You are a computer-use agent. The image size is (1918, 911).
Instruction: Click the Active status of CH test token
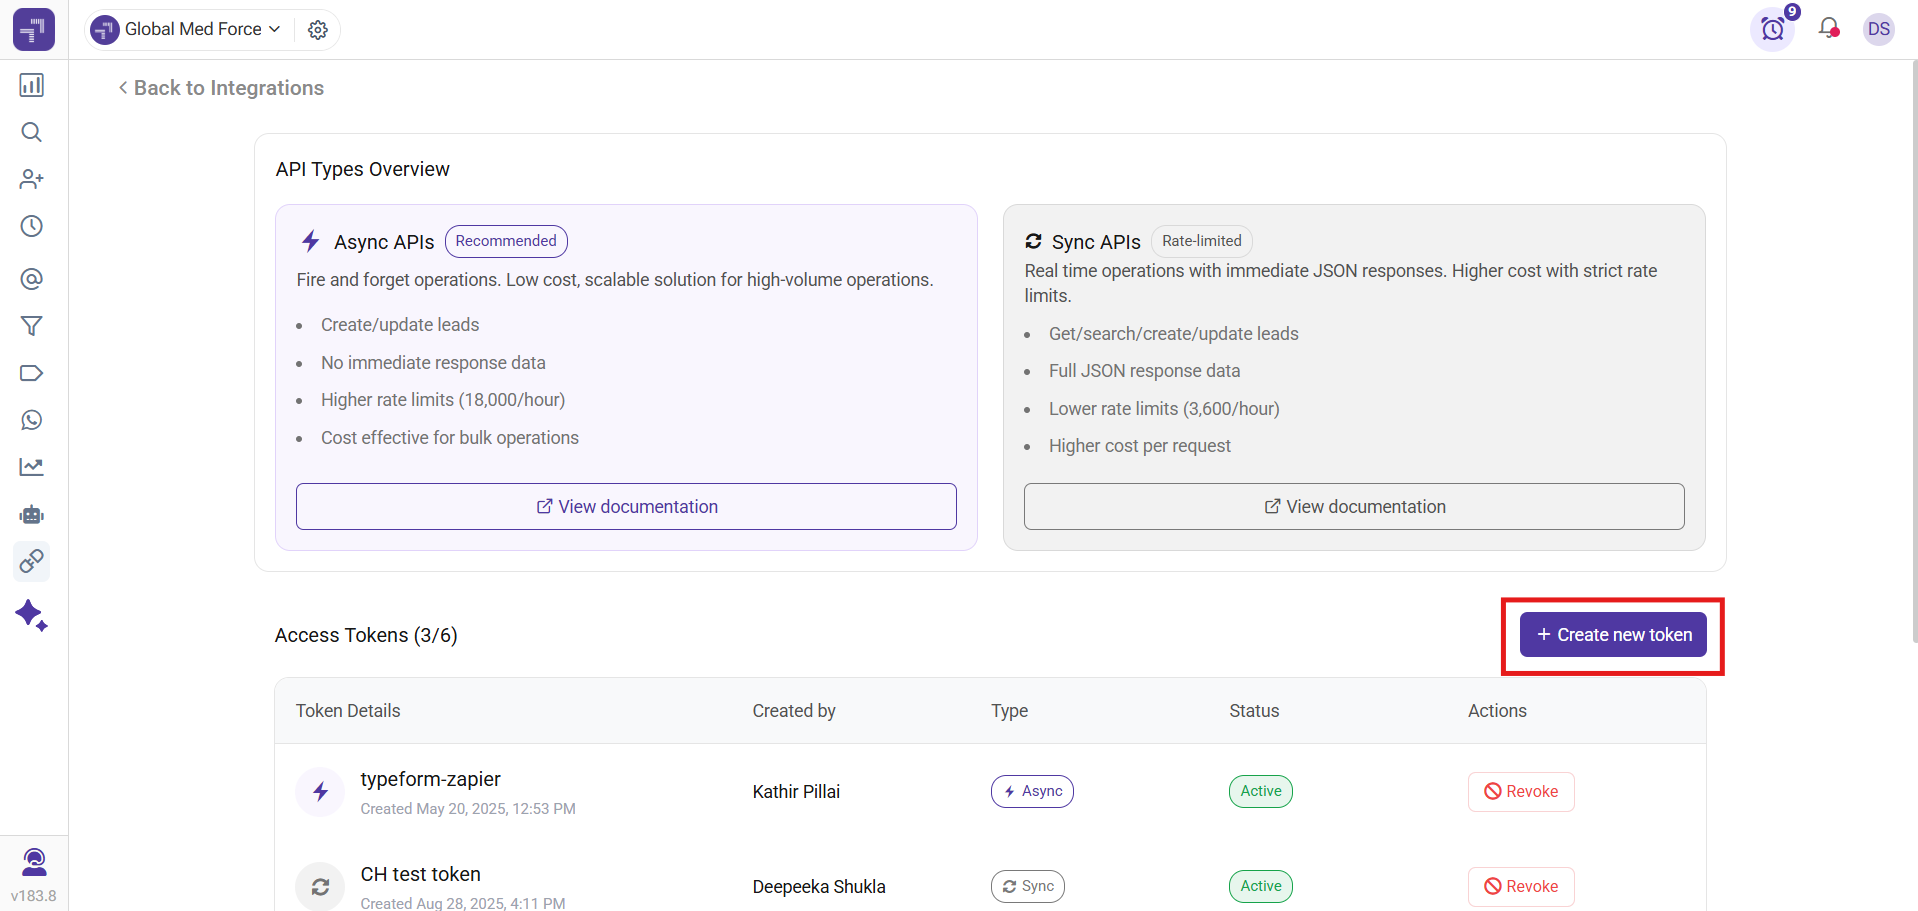[x=1261, y=886]
